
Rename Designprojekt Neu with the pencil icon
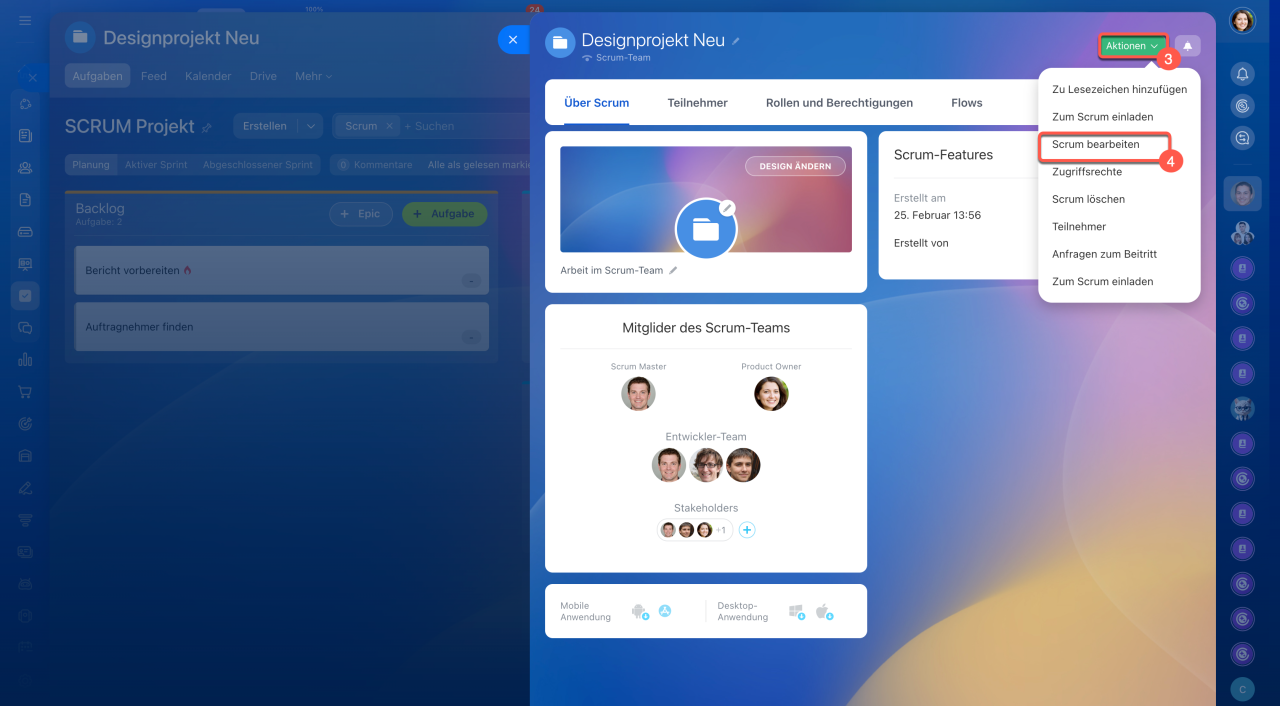[x=736, y=41]
